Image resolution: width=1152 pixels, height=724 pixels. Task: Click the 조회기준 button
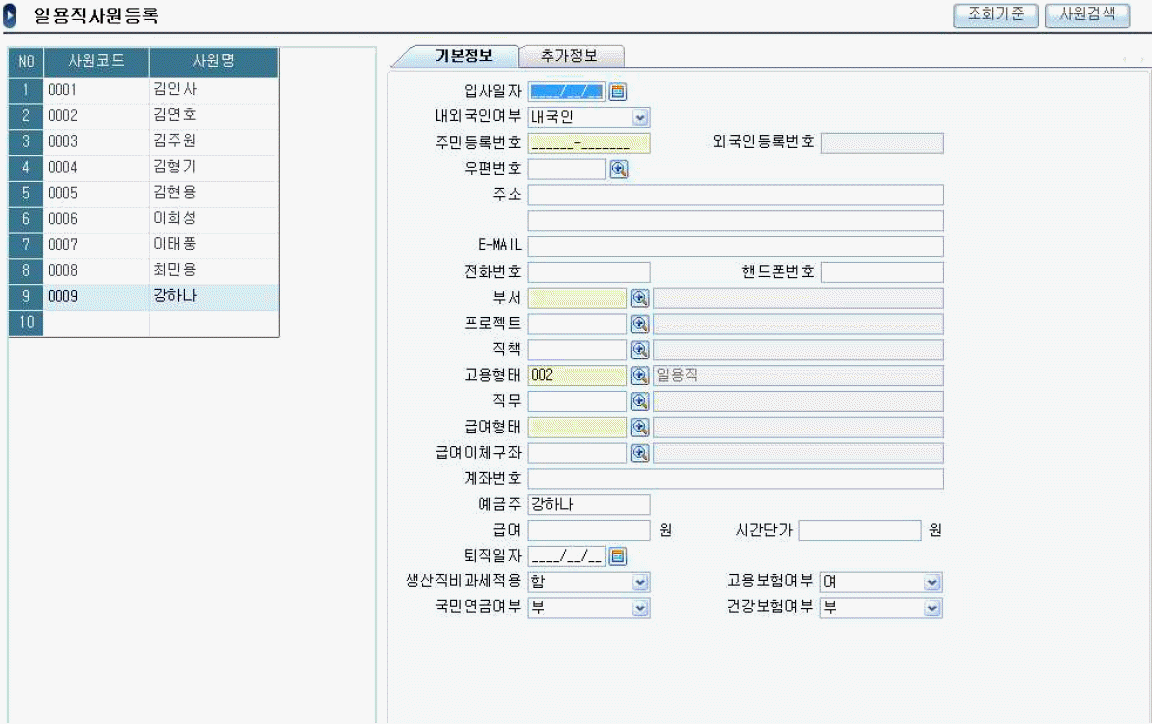click(x=996, y=15)
